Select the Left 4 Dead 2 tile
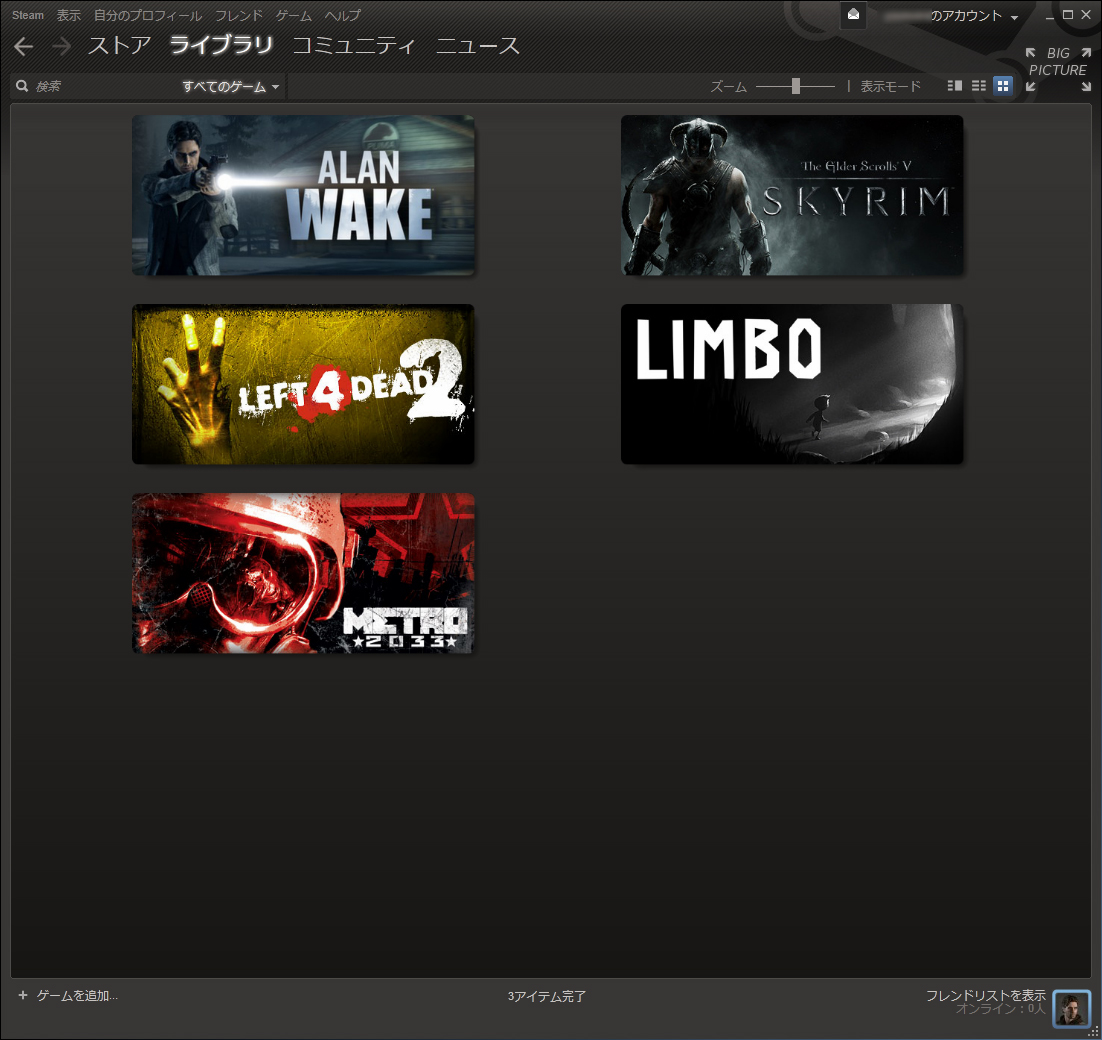The height and width of the screenshot is (1040, 1102). (303, 384)
